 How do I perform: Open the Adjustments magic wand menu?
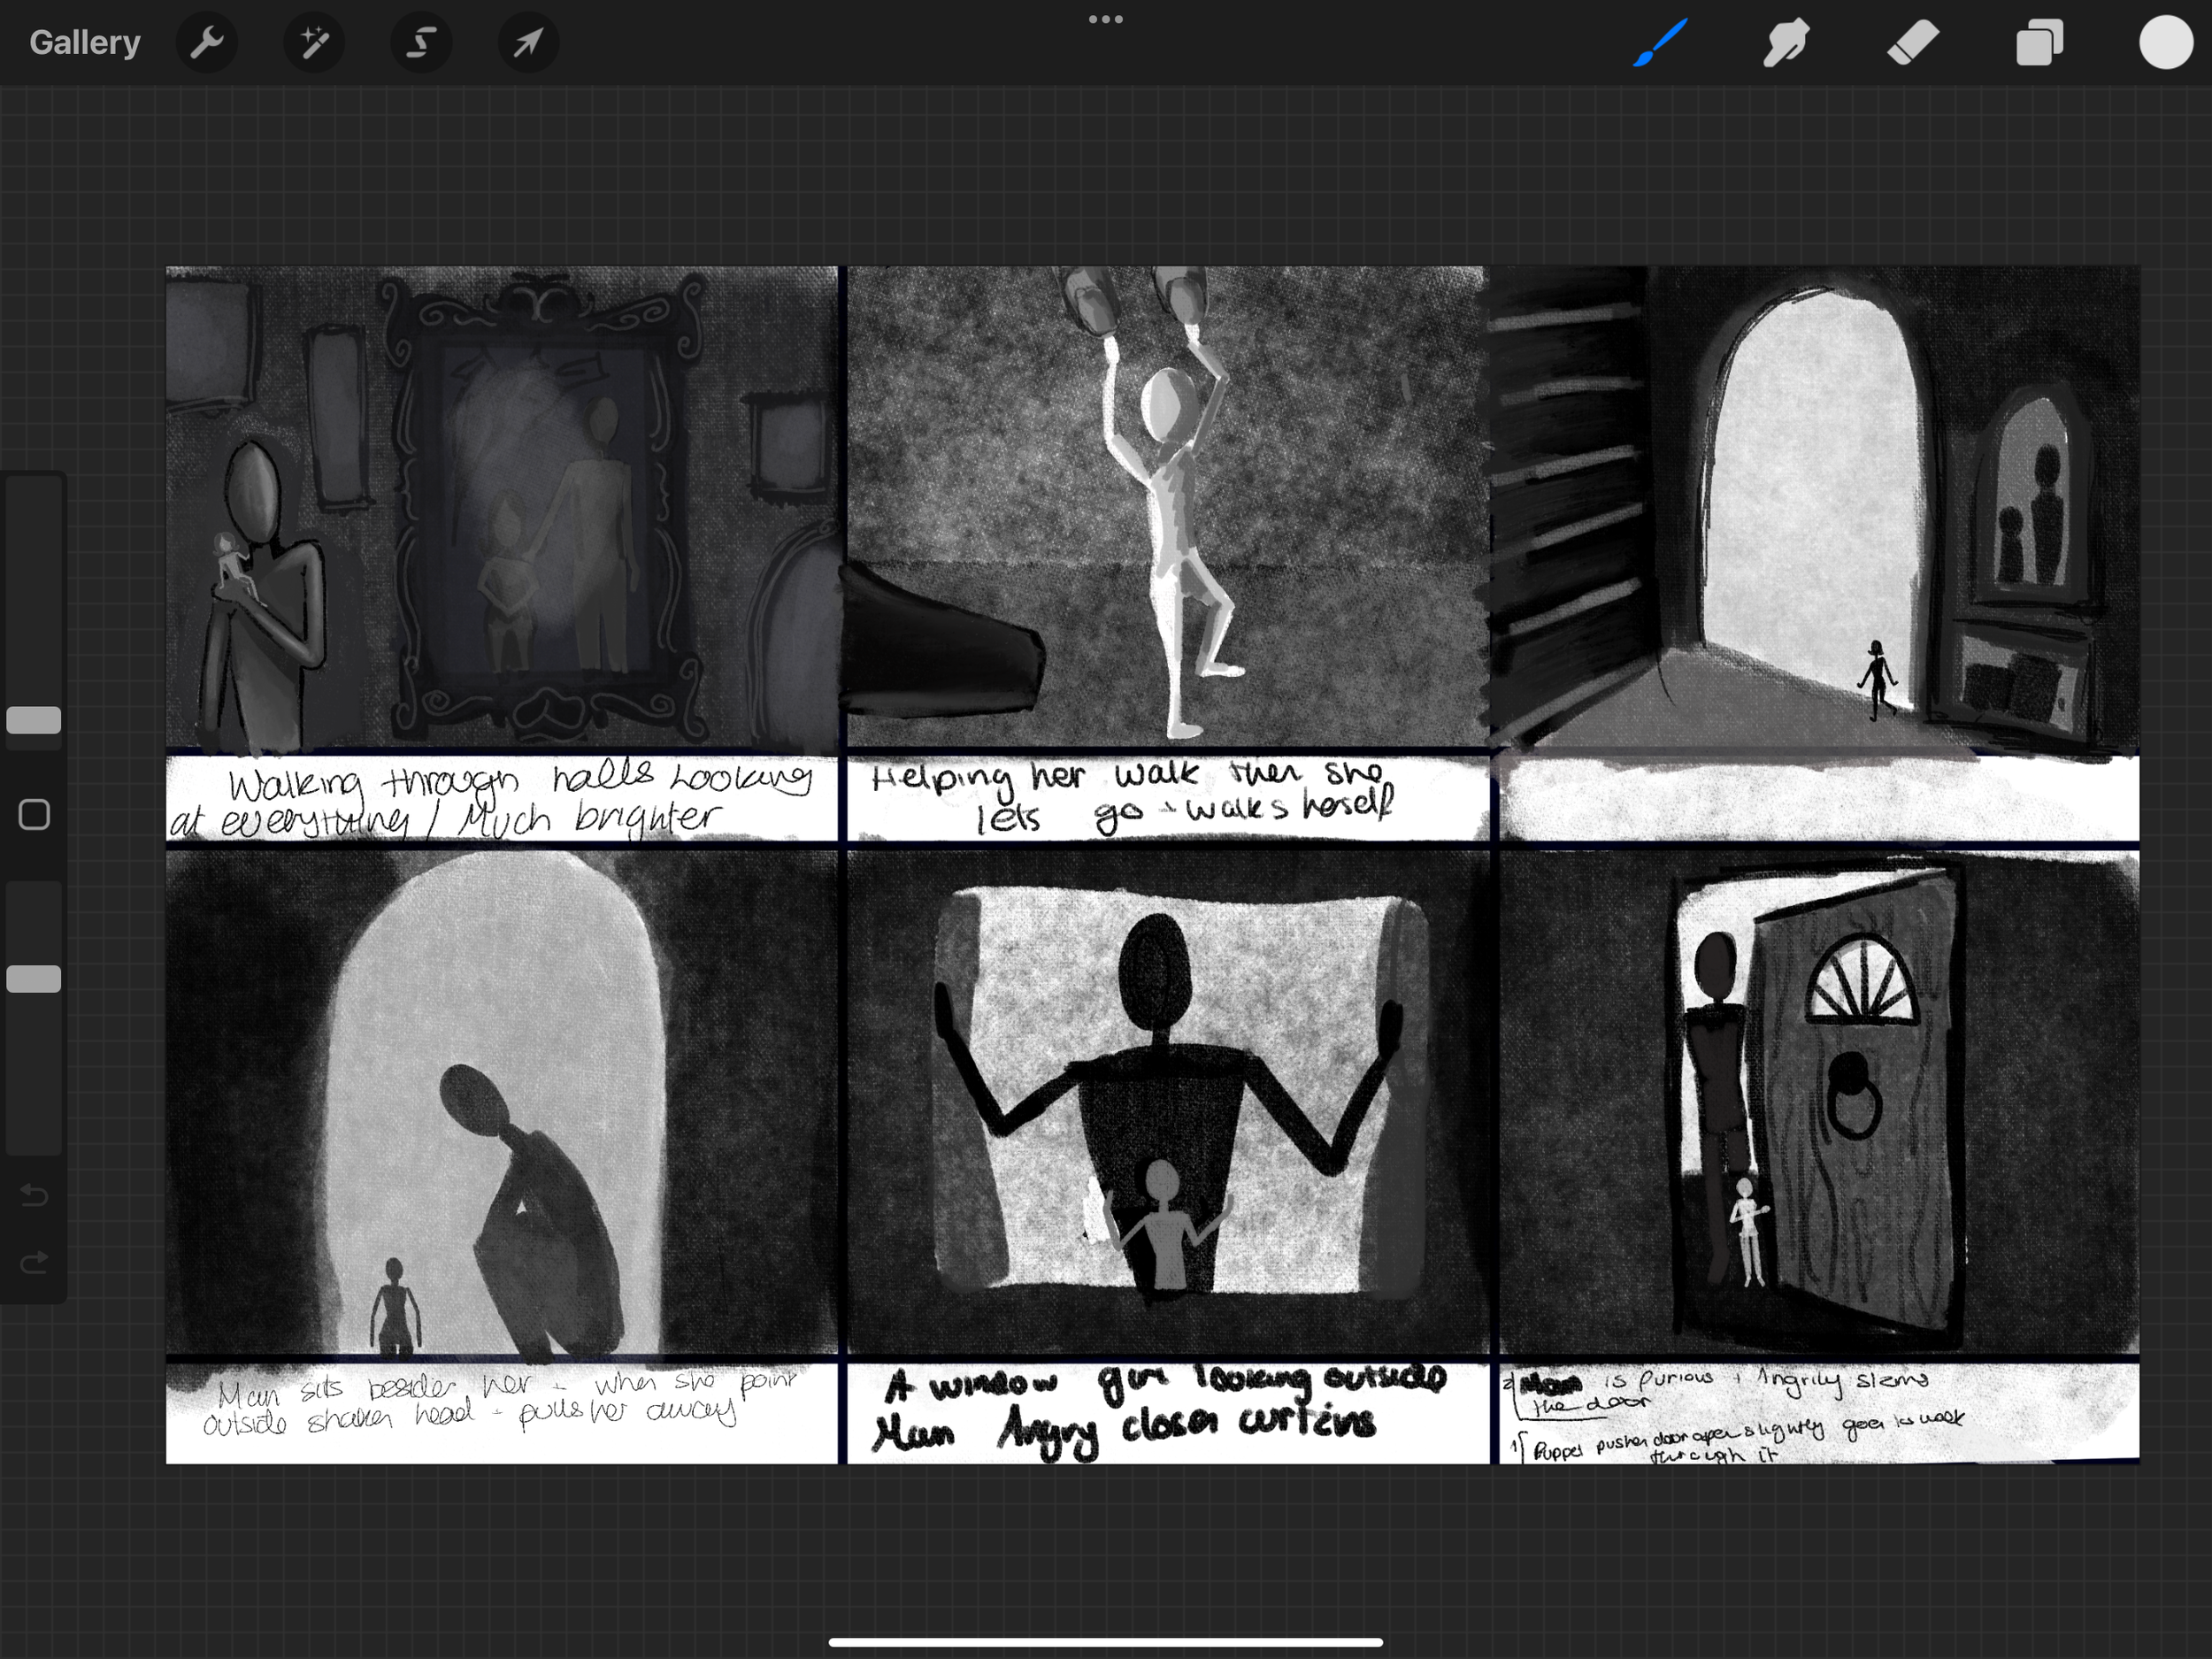(314, 43)
